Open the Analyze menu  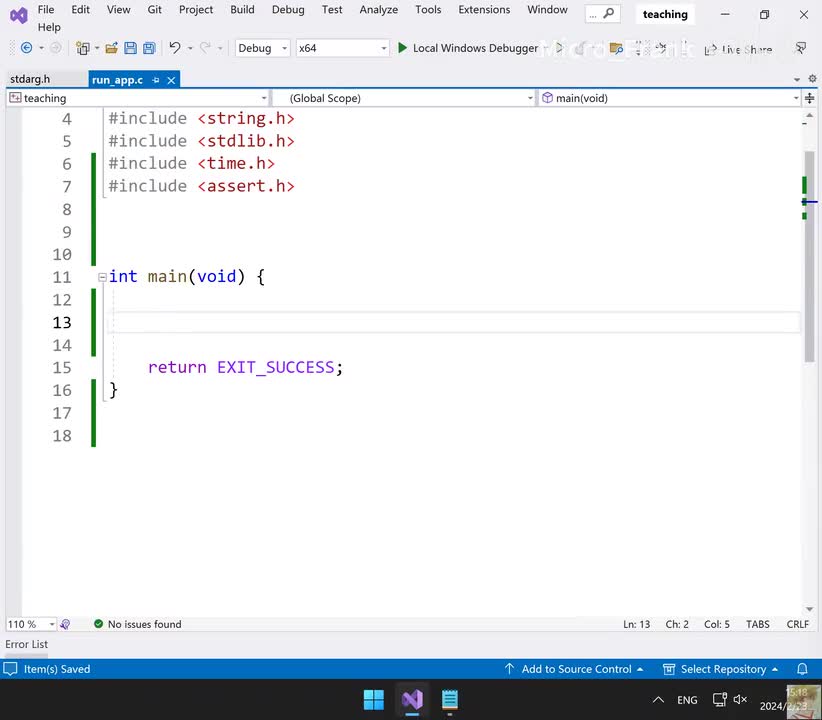[378, 10]
